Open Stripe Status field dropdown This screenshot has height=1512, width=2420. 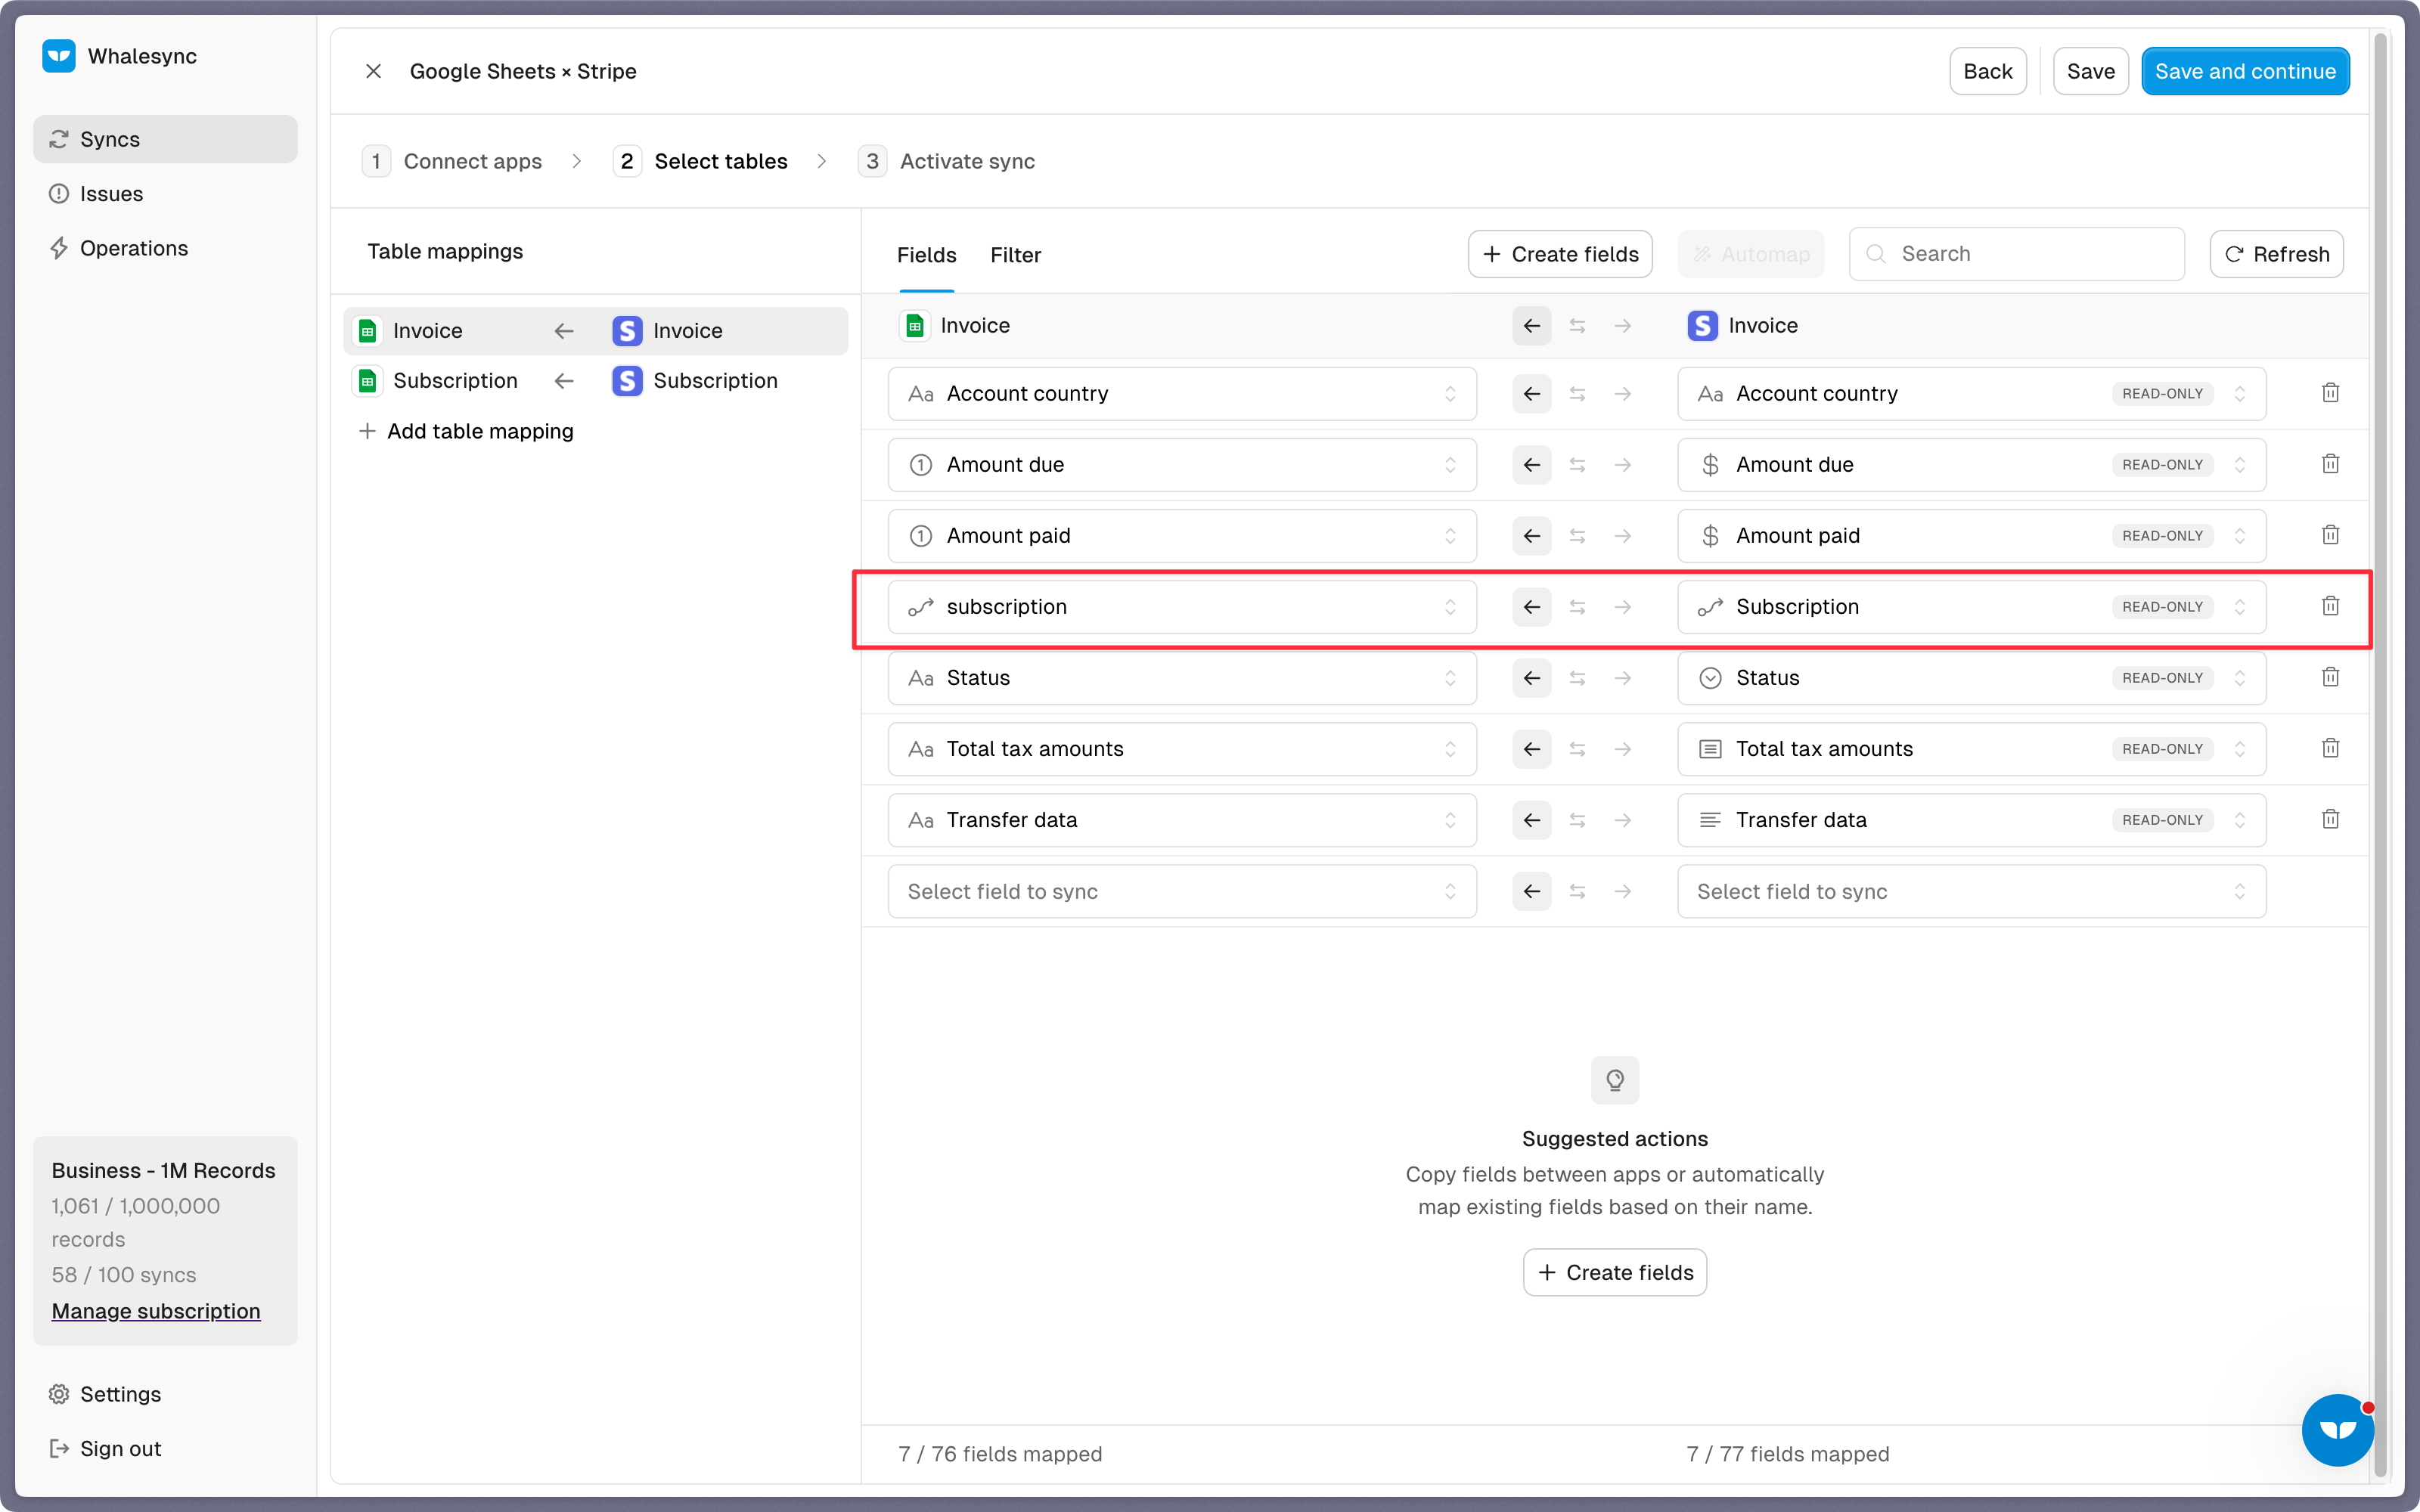1971,678
